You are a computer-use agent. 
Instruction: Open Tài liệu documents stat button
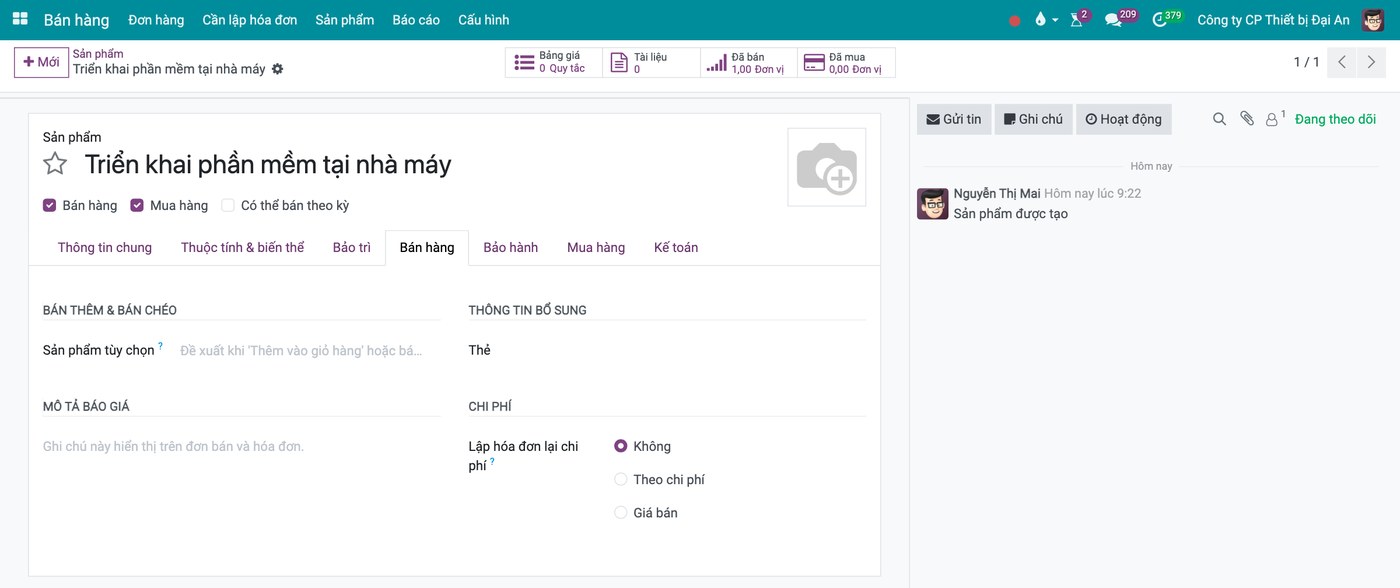(651, 63)
